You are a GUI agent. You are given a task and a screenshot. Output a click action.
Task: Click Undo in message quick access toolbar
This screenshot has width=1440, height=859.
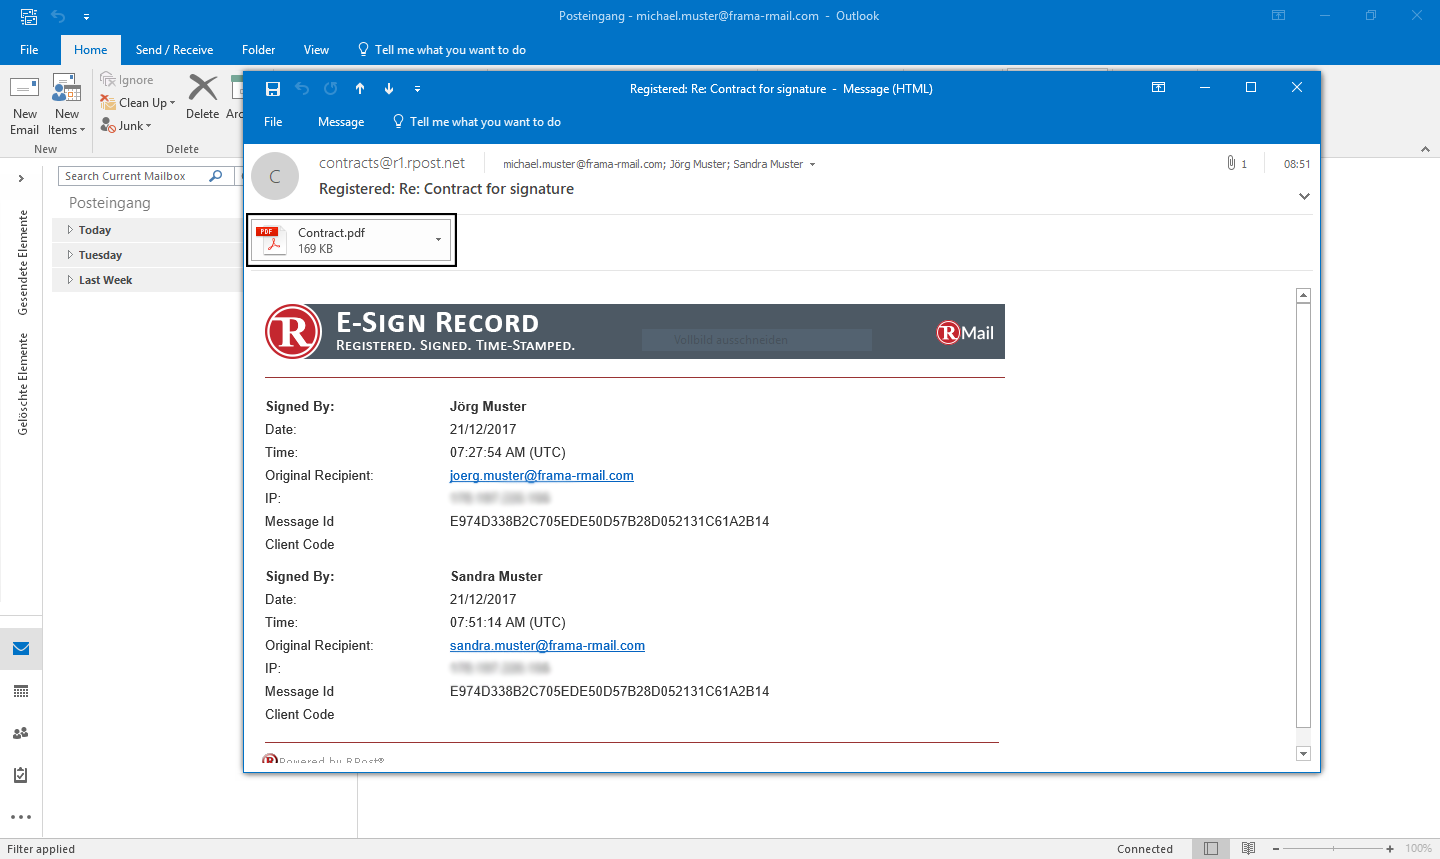pyautogui.click(x=302, y=88)
